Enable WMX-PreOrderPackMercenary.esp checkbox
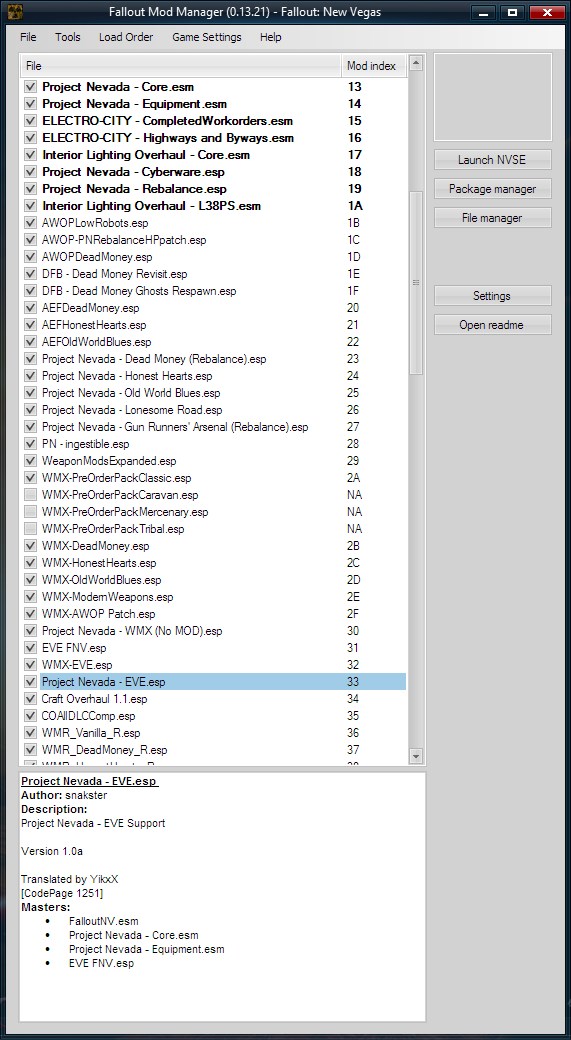The image size is (571, 1040). (30, 512)
